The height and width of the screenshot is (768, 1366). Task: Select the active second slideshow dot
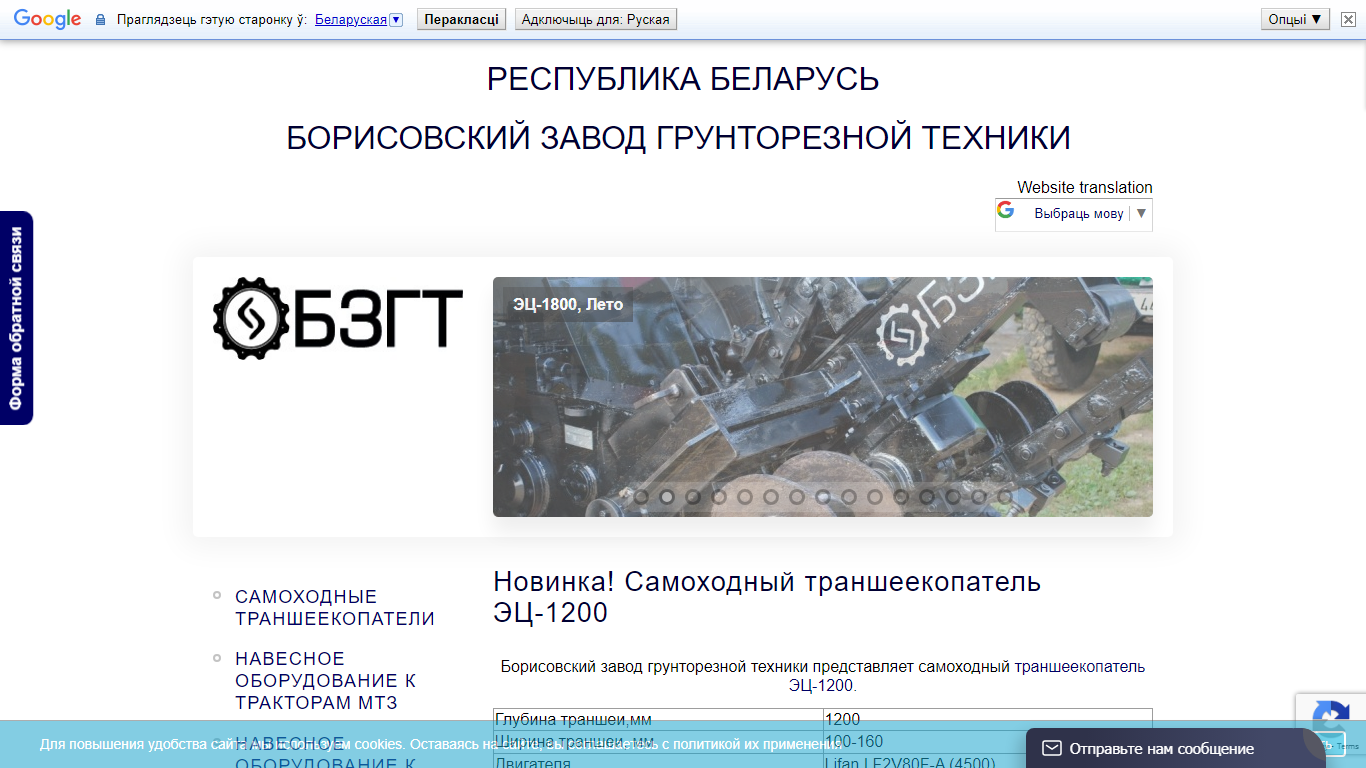[x=667, y=496]
